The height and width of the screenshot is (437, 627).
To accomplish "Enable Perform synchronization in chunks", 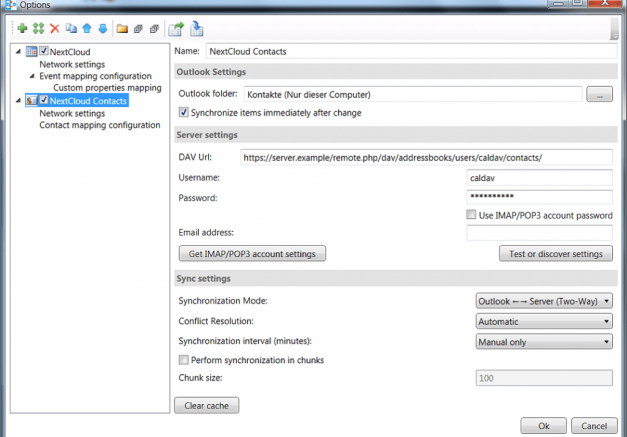I will (184, 360).
